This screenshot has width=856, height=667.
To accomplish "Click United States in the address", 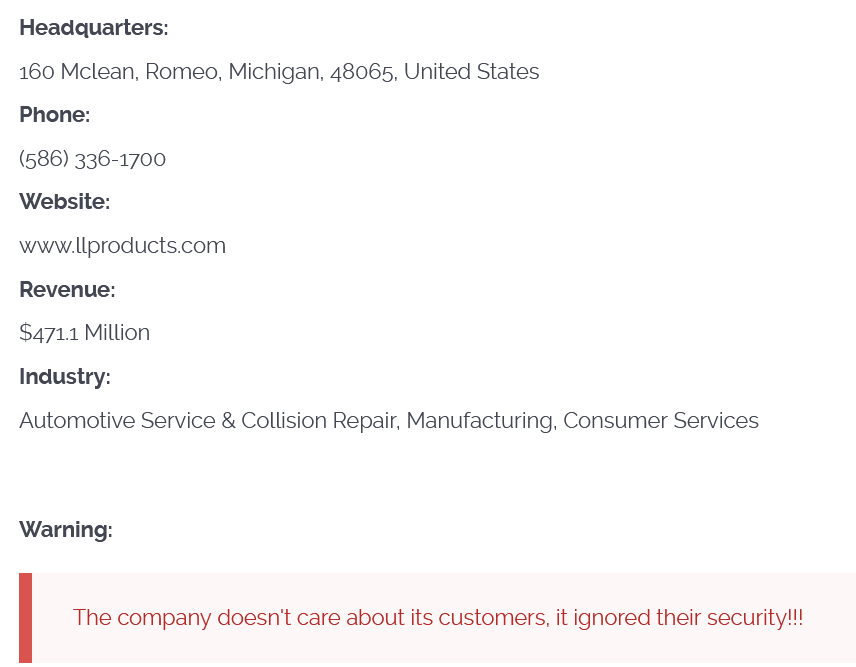I will pos(472,72).
